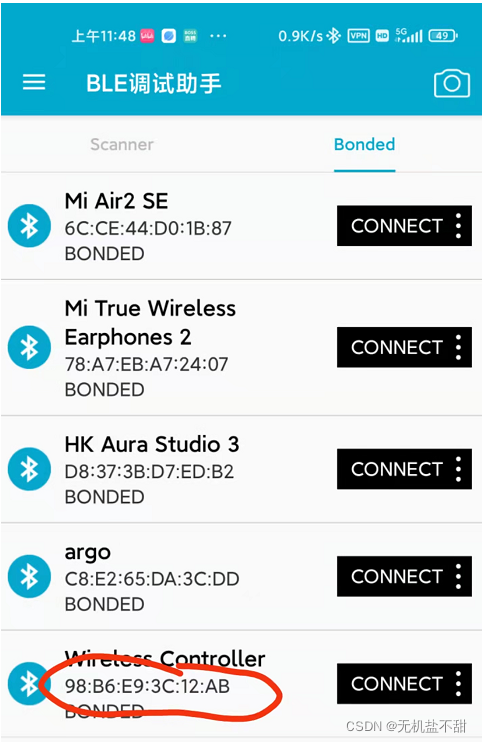Click Bluetooth icon beside Mi Air2 SE
This screenshot has width=482, height=742.
29,226
